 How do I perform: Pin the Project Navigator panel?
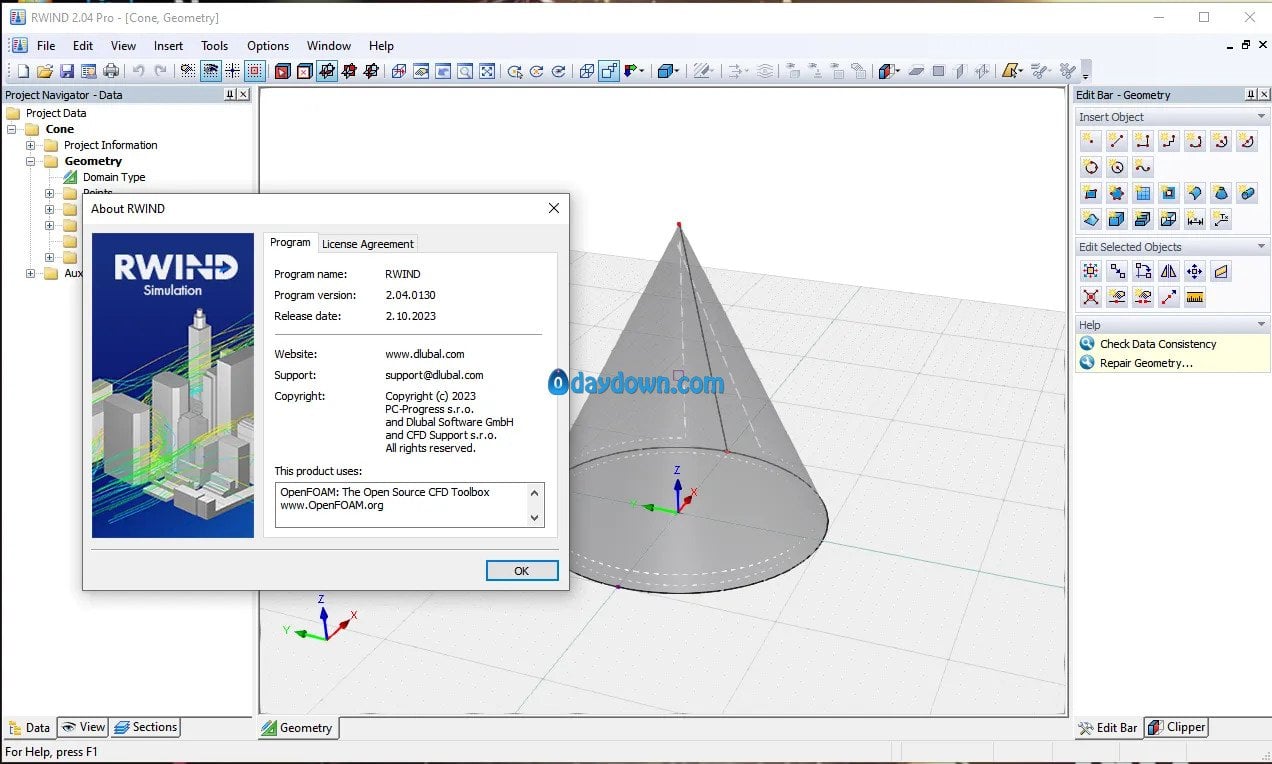click(231, 94)
